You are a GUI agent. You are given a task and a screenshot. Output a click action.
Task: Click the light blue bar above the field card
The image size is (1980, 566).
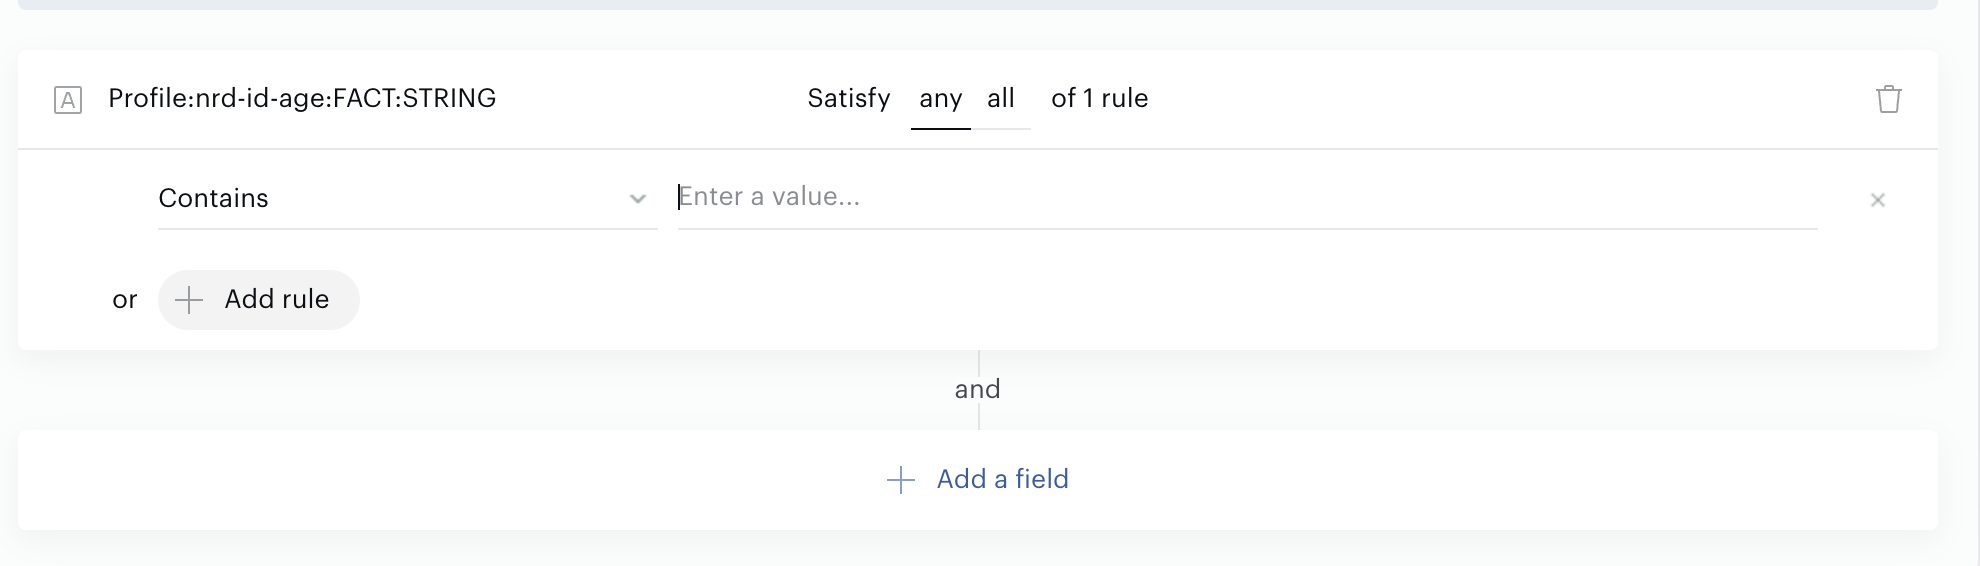coord(978,5)
